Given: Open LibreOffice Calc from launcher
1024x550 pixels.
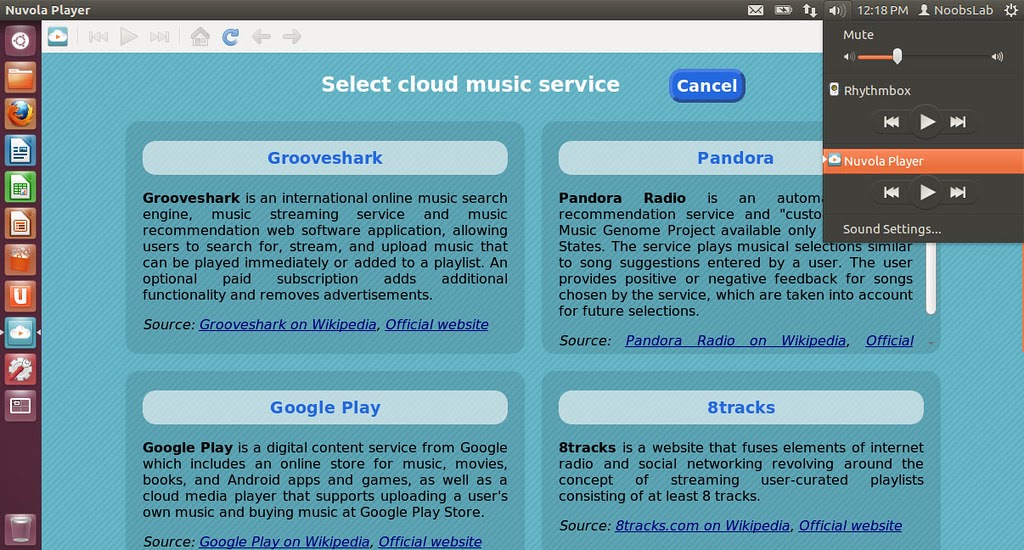Looking at the screenshot, I should (20, 187).
